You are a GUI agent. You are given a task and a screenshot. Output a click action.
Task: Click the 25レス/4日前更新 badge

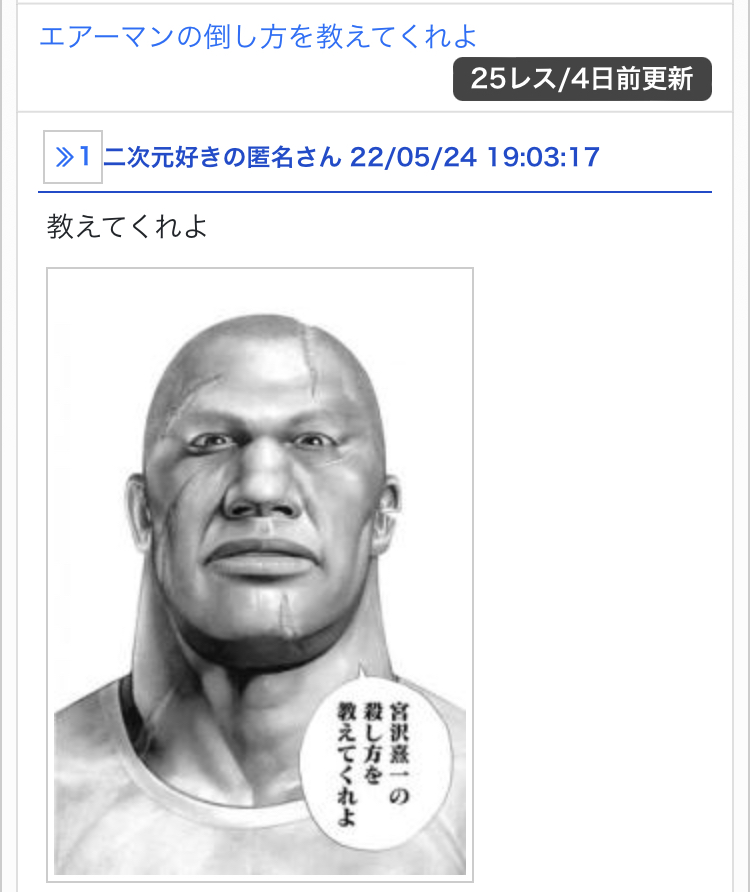[582, 79]
